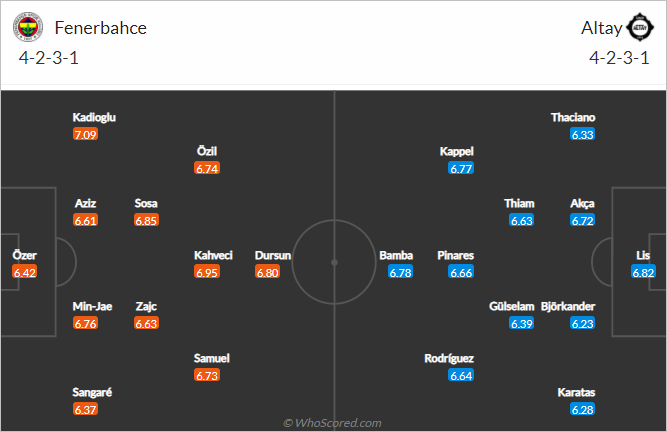Select Sangaré's 6.37 rating badge
This screenshot has width=667, height=432.
point(86,409)
